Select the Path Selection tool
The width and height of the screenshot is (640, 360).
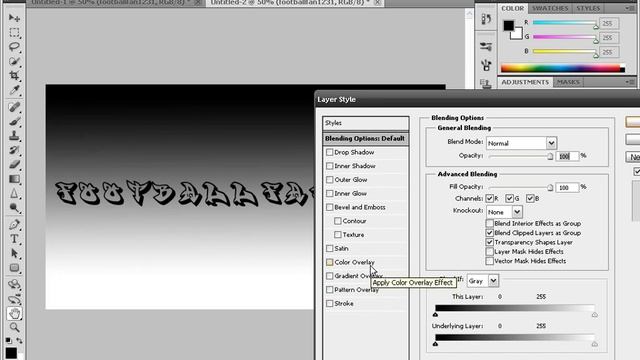tap(14, 253)
